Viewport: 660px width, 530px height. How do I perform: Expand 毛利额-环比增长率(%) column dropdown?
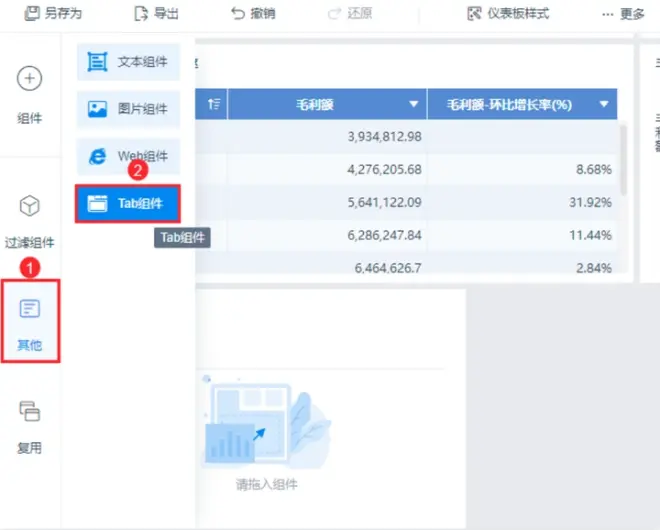pos(604,104)
